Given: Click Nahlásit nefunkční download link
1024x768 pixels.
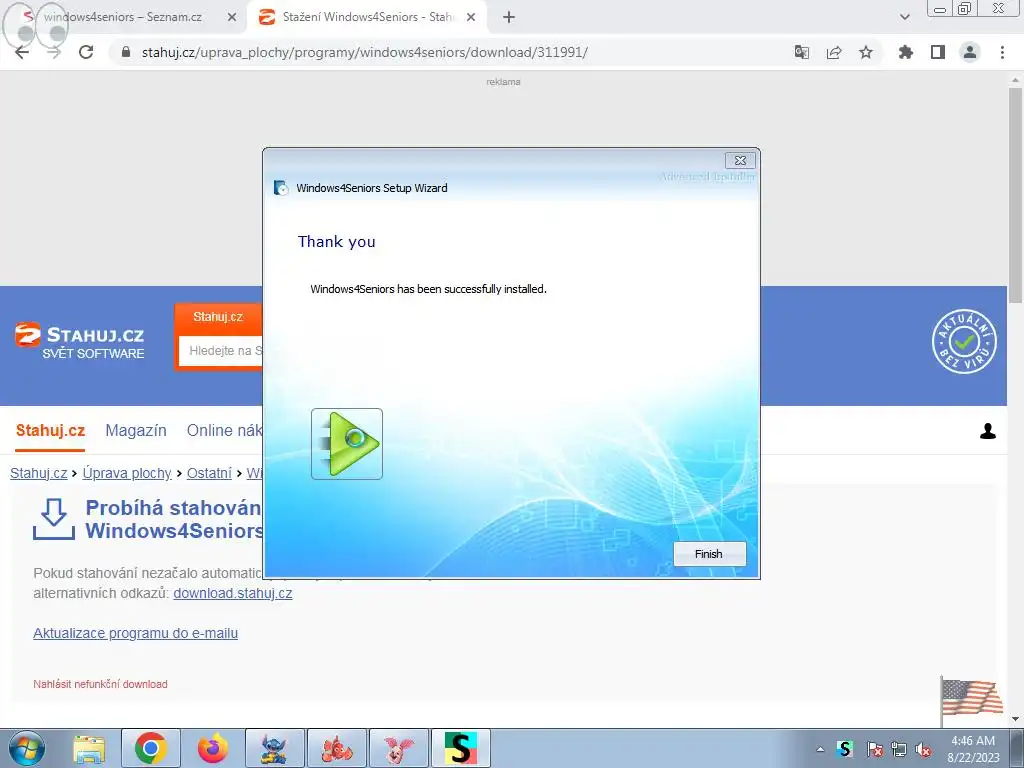Looking at the screenshot, I should tap(101, 684).
